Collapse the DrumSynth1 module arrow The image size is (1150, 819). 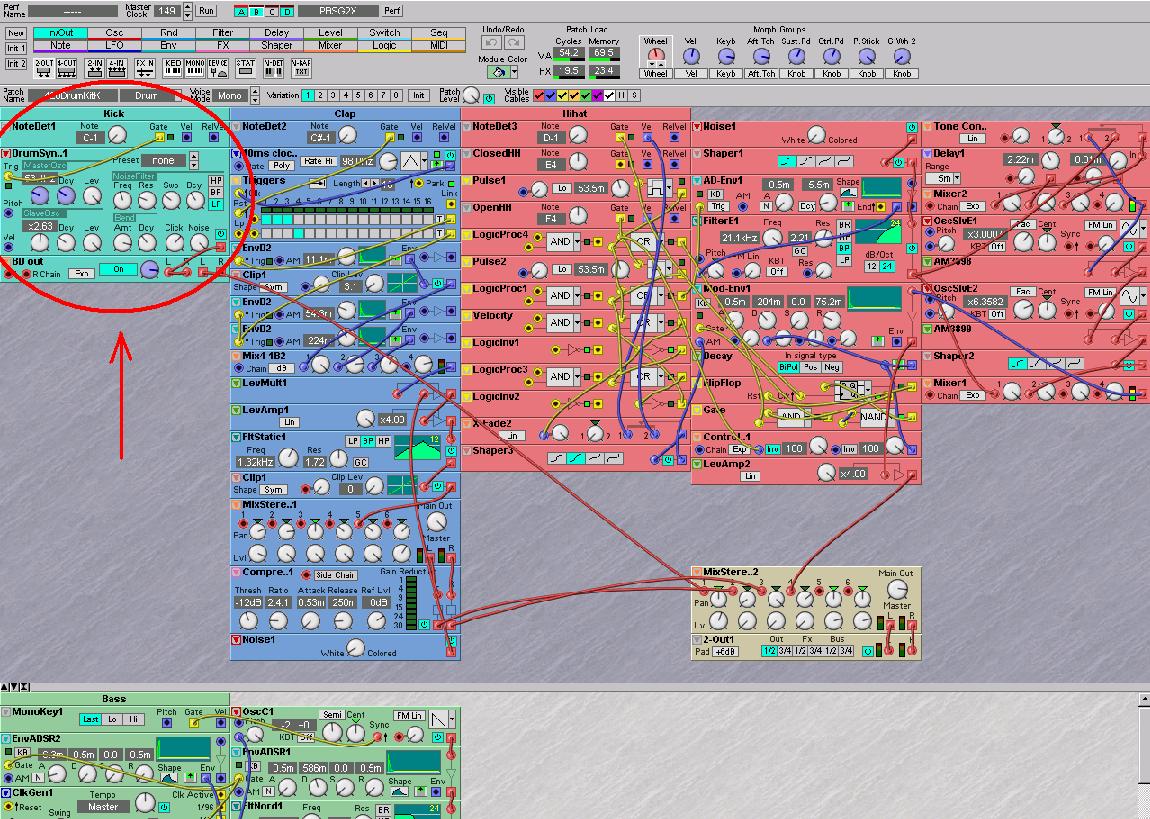point(6,154)
